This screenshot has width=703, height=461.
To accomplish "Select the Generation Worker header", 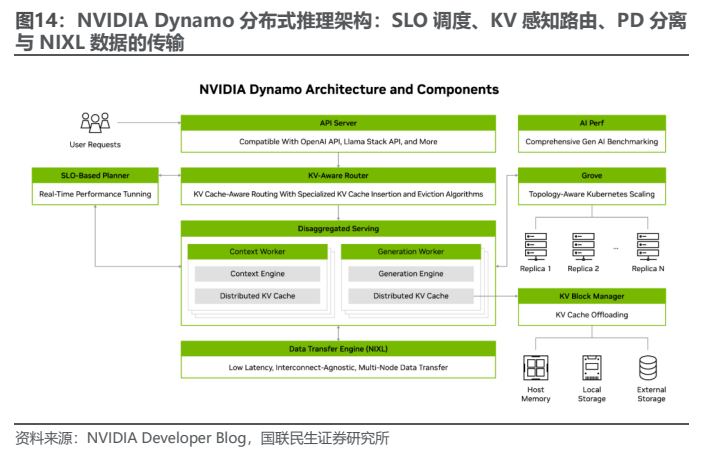I will coord(411,252).
